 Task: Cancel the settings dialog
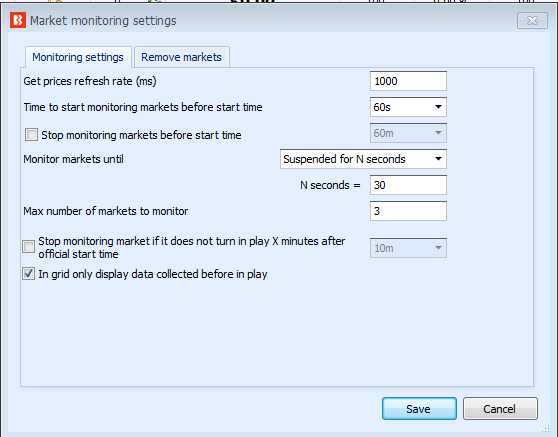[500, 409]
